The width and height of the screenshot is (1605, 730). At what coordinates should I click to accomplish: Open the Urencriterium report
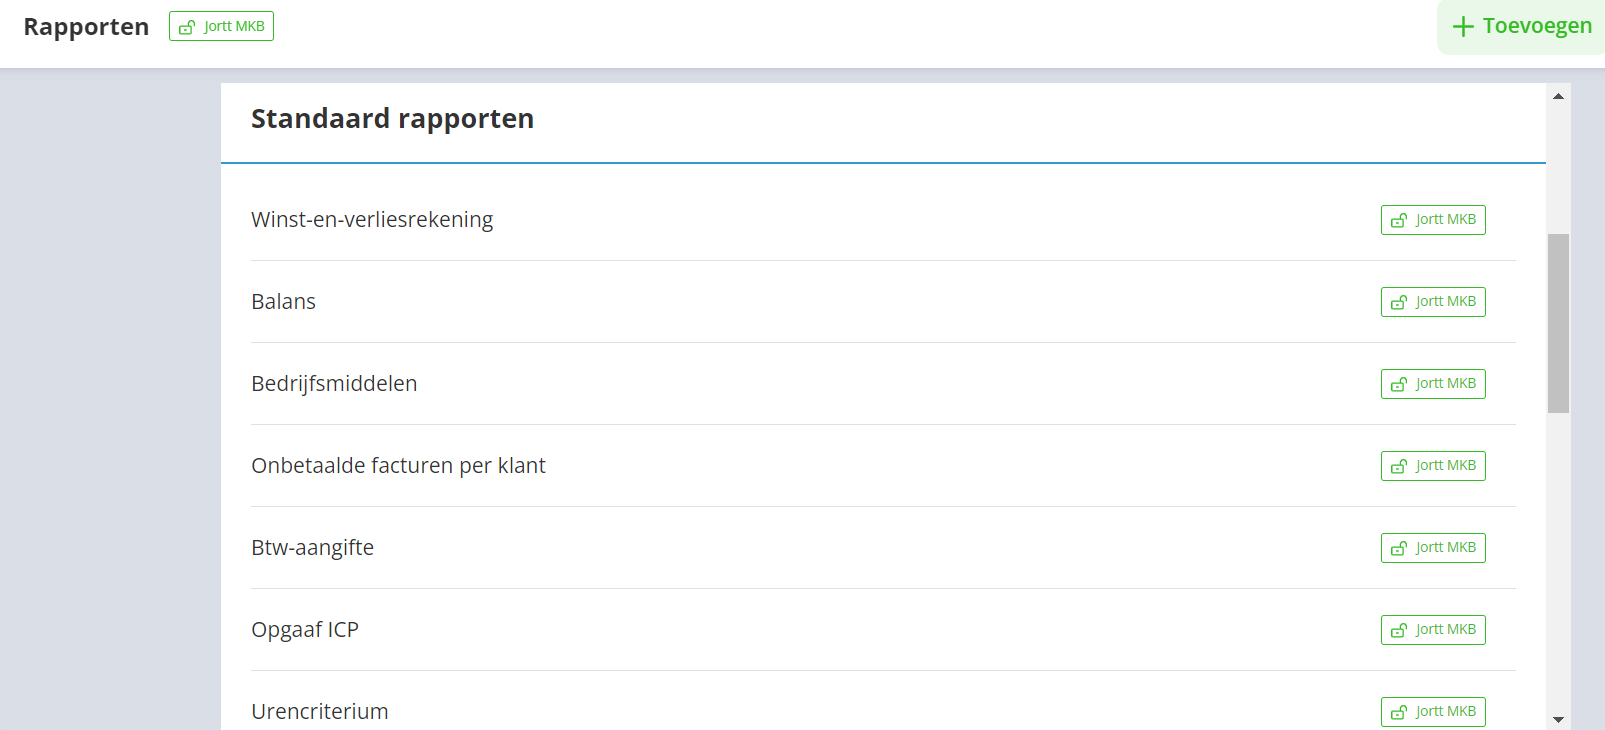pos(320,712)
